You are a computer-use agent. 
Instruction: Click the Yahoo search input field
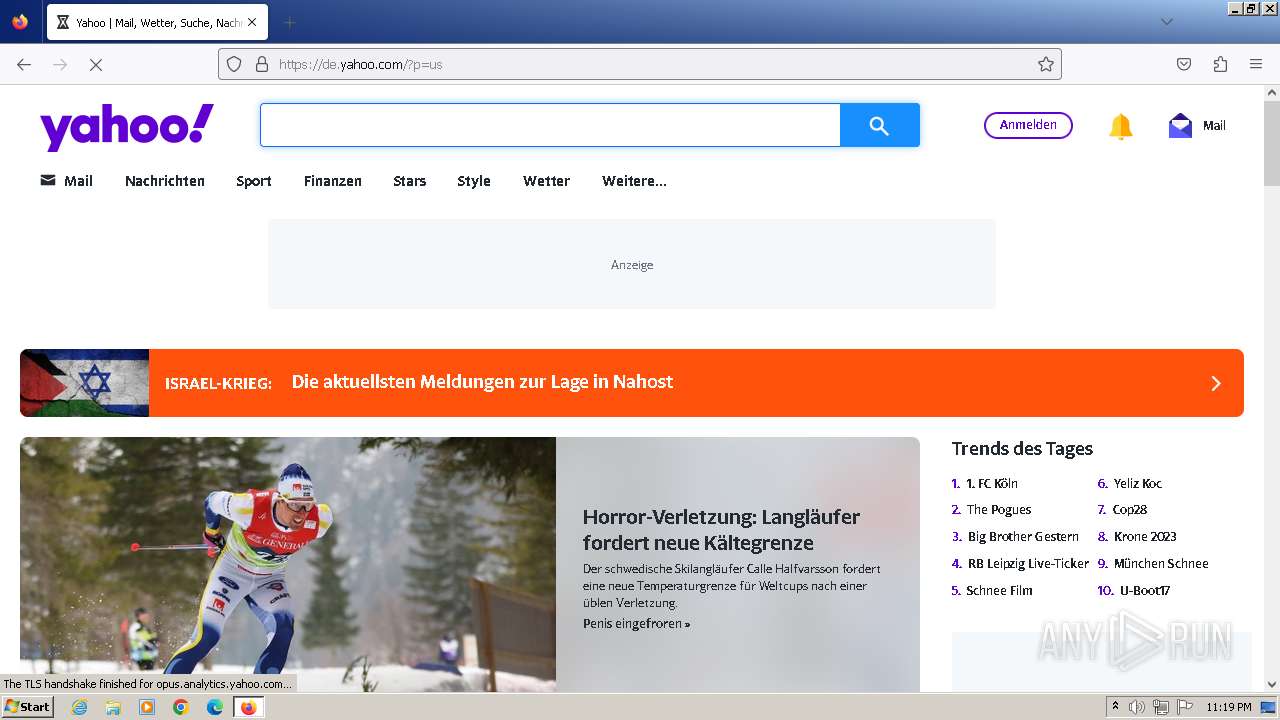[550, 125]
